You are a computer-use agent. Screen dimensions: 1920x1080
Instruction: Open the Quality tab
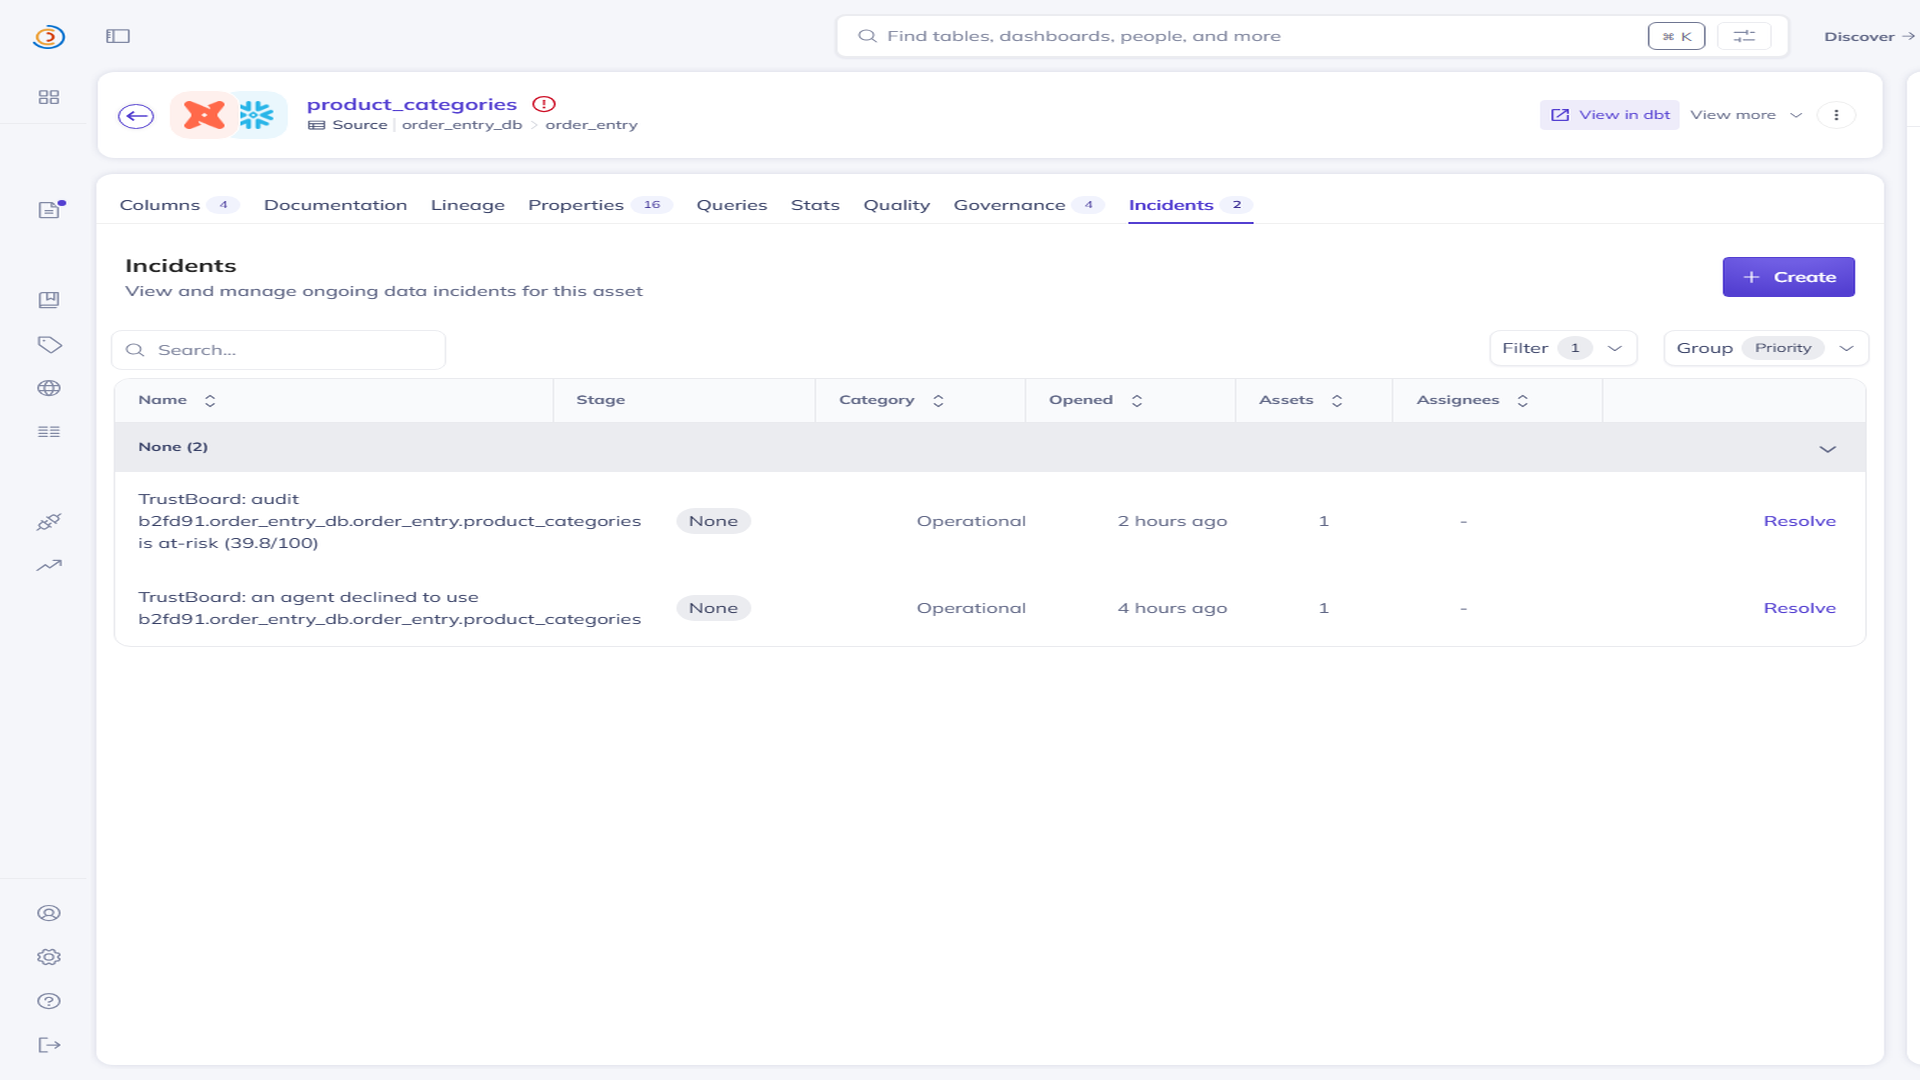click(x=897, y=205)
